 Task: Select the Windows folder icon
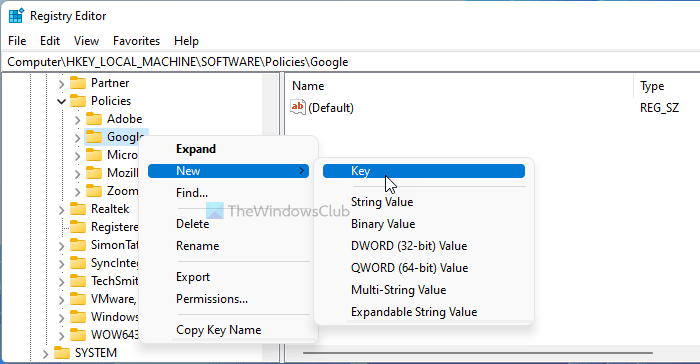coord(78,317)
